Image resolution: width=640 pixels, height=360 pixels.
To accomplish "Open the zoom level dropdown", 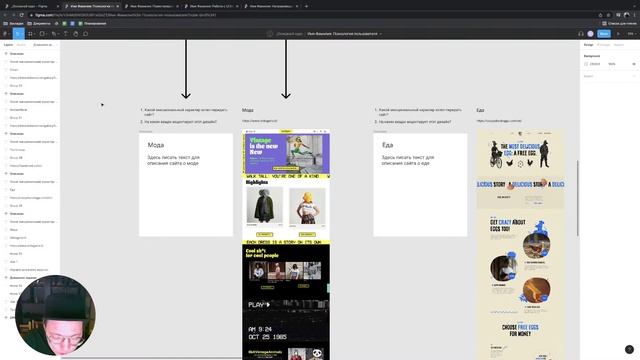I will click(631, 34).
